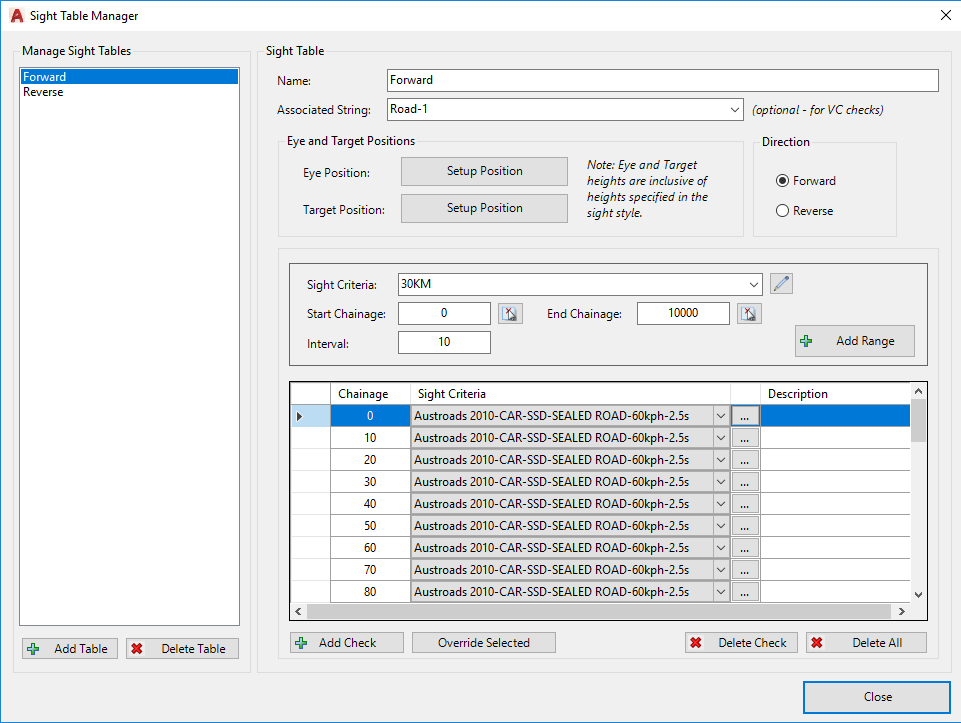
Task: Click Delete All checks button
Action: coord(866,643)
